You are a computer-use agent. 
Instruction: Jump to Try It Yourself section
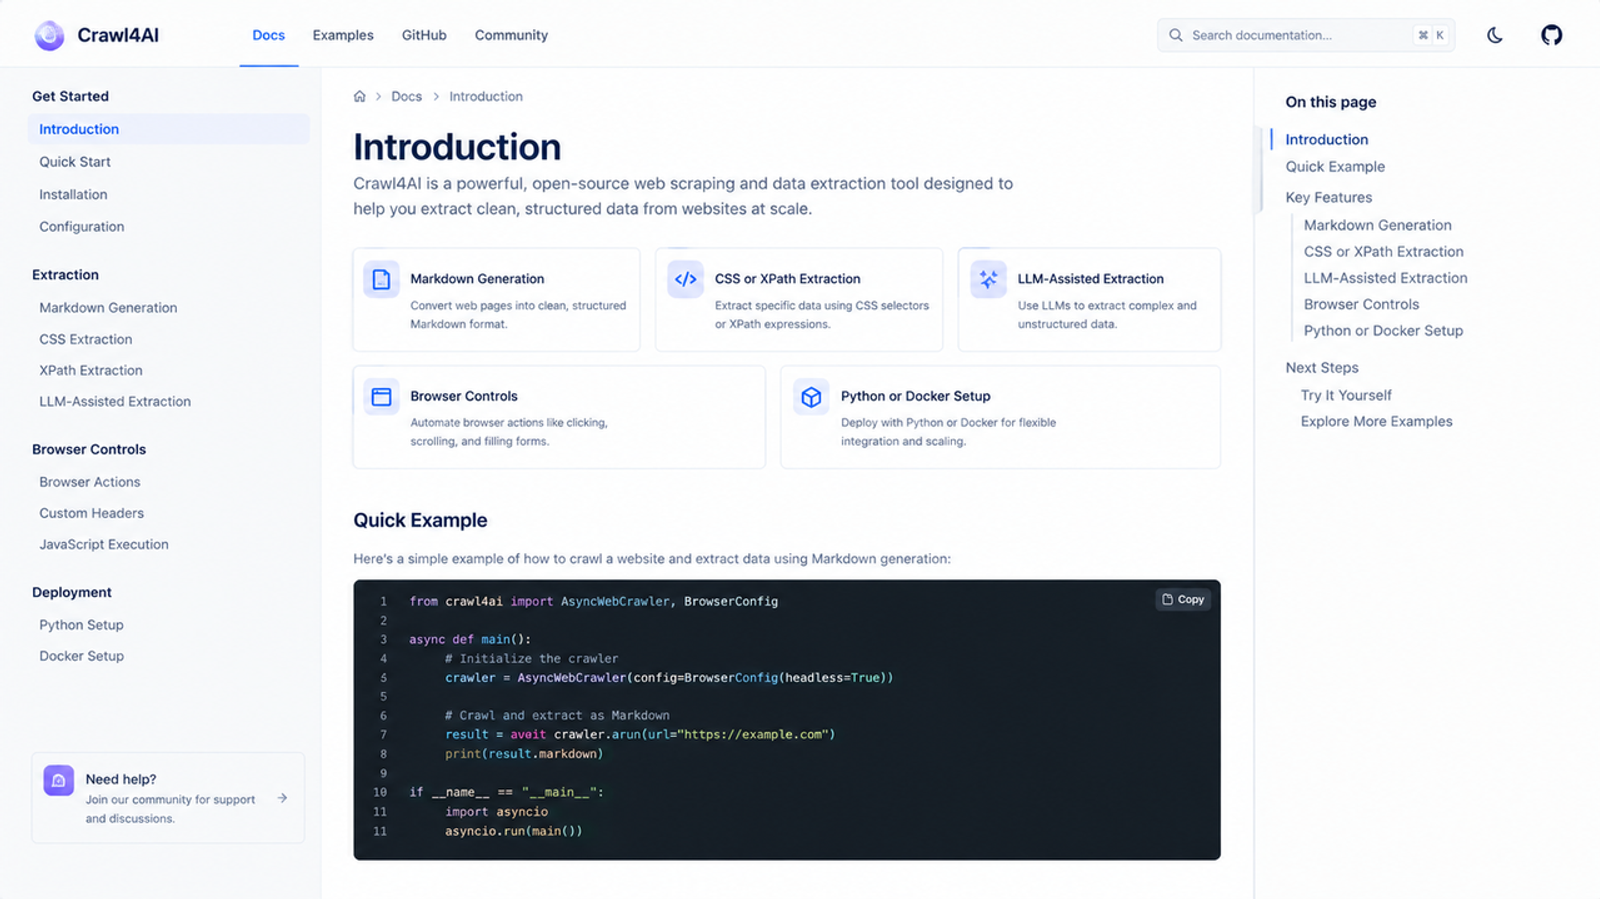point(1346,395)
